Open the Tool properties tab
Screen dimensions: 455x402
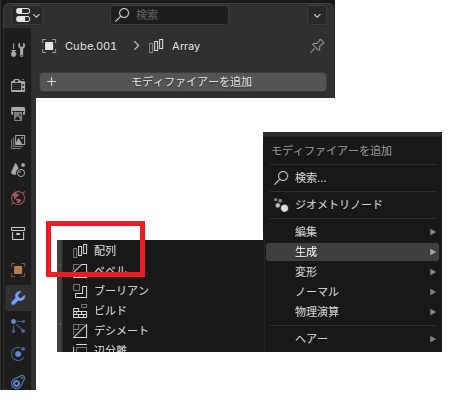[x=18, y=50]
